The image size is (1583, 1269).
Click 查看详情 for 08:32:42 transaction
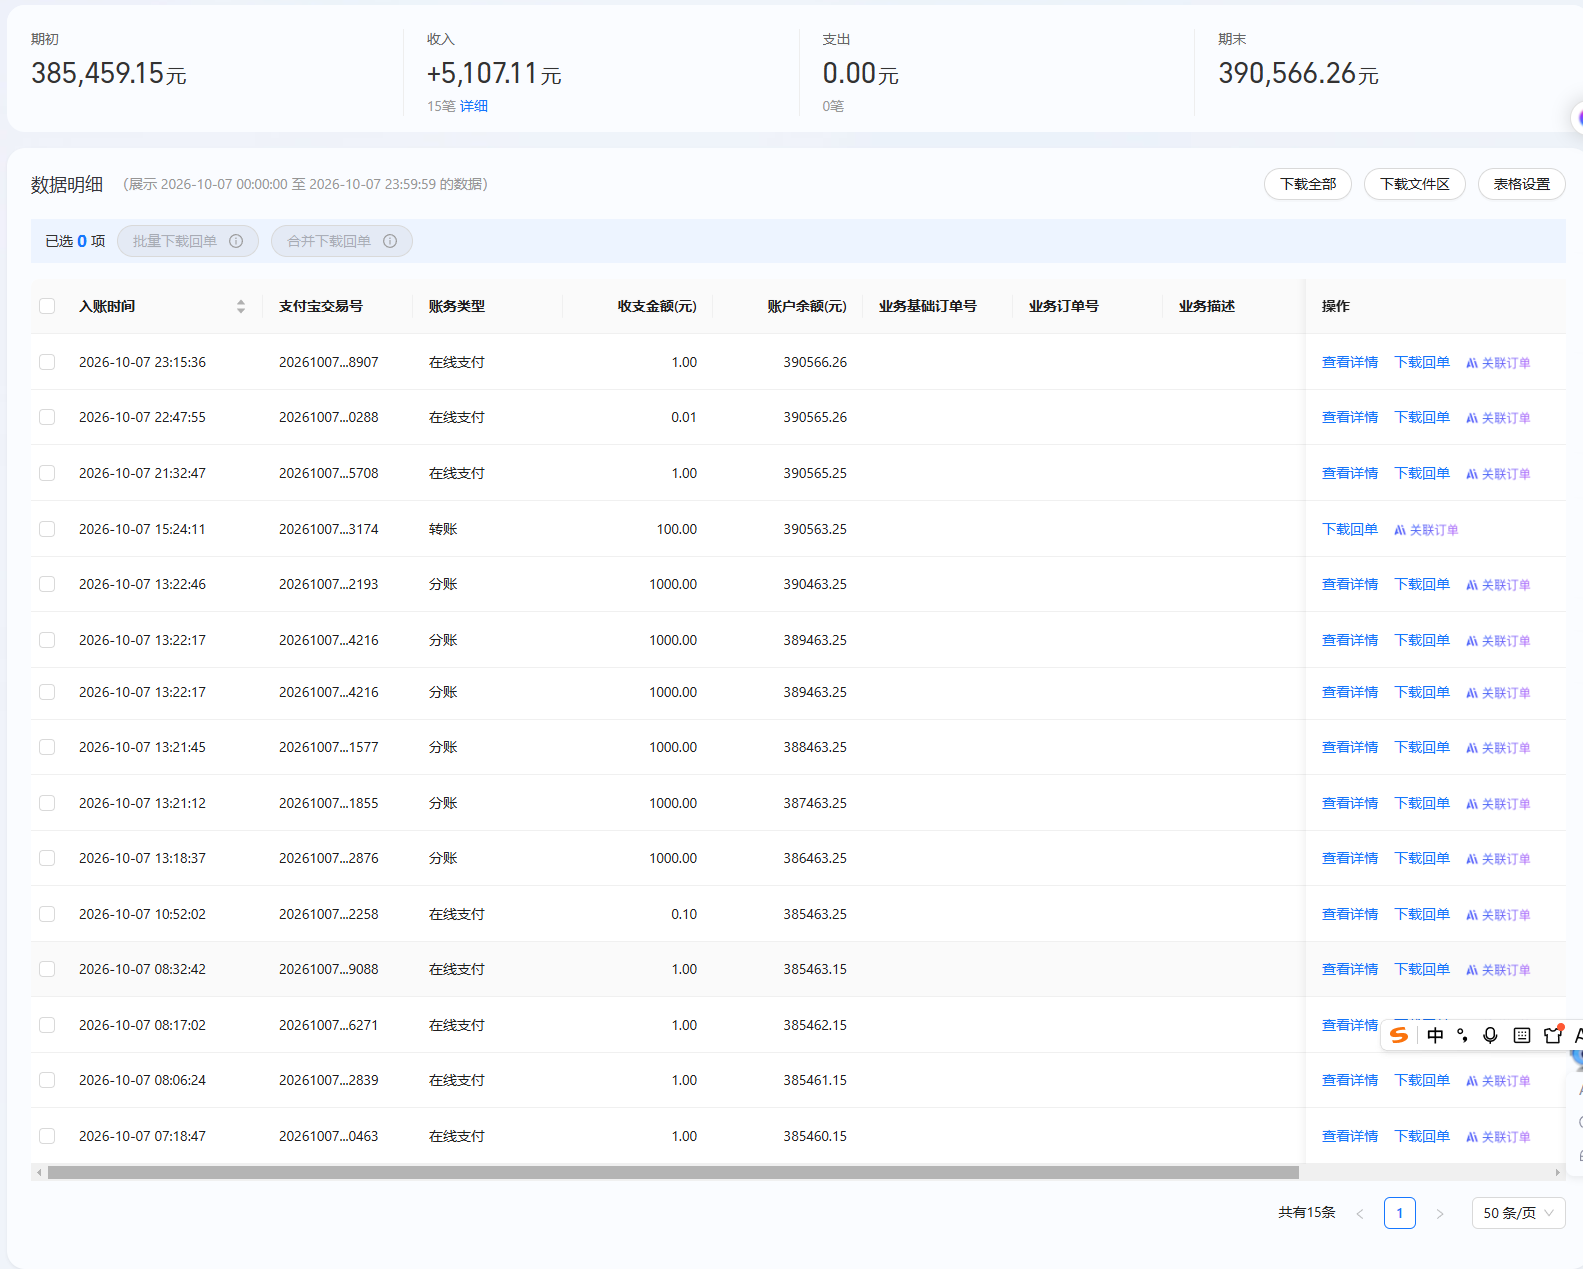[1350, 969]
